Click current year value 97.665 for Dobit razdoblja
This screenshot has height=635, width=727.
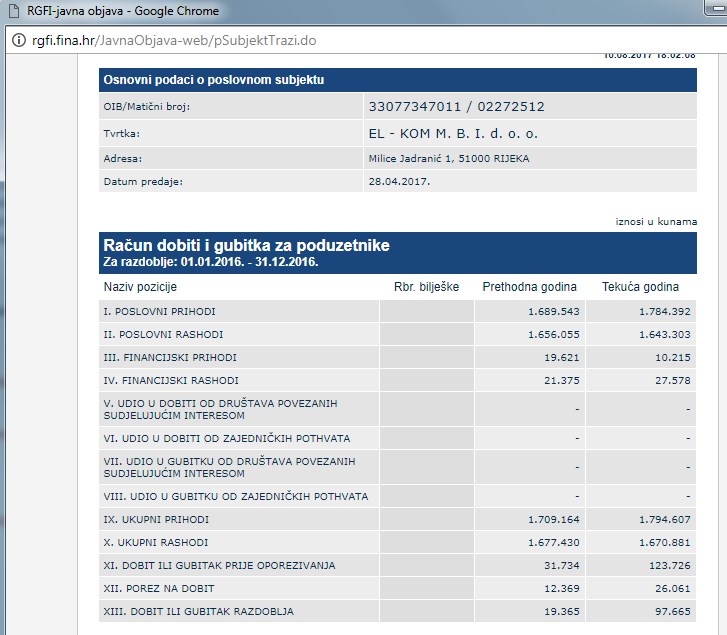670,611
